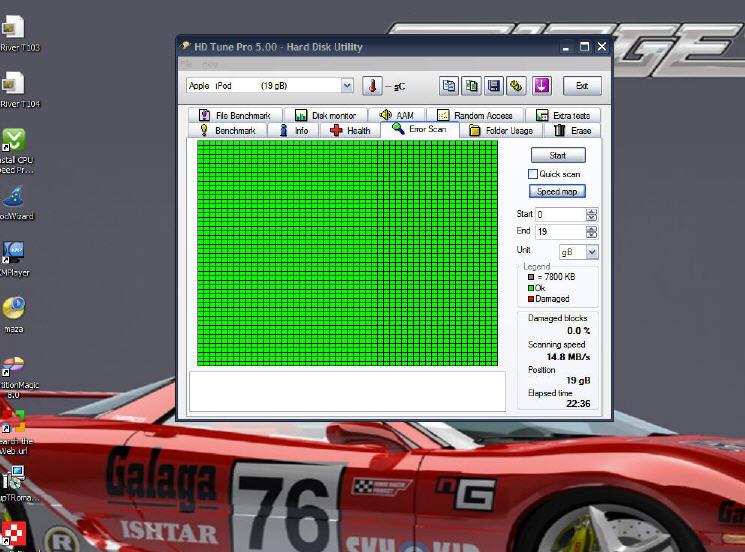The width and height of the screenshot is (745, 552).
Task: Click the 19 gB position value
Action: point(578,380)
